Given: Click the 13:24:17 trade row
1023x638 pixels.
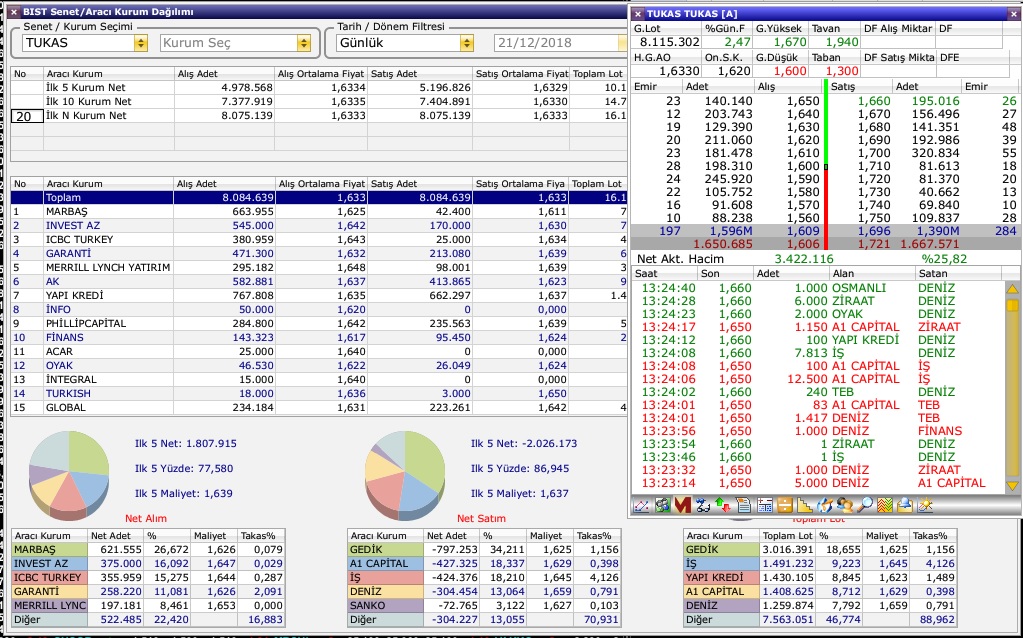Looking at the screenshot, I should (819, 327).
